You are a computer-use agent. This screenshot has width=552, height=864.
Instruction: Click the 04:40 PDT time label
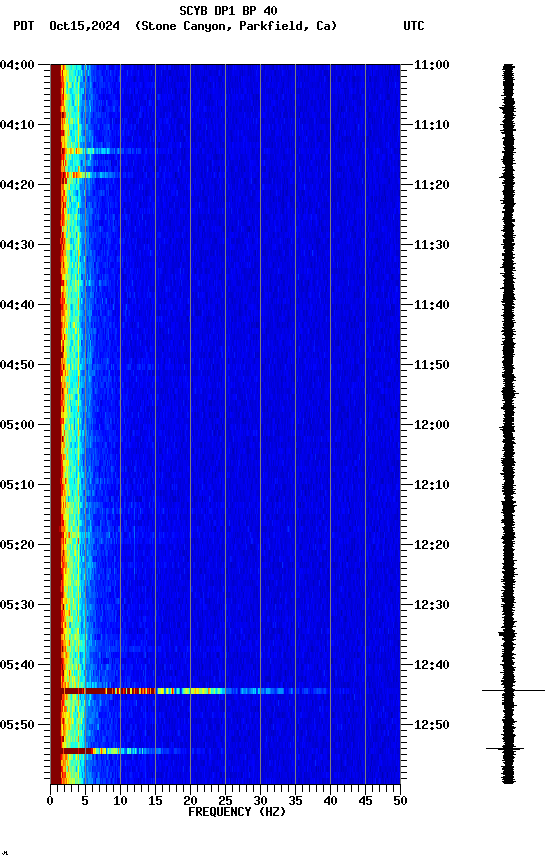point(17,305)
